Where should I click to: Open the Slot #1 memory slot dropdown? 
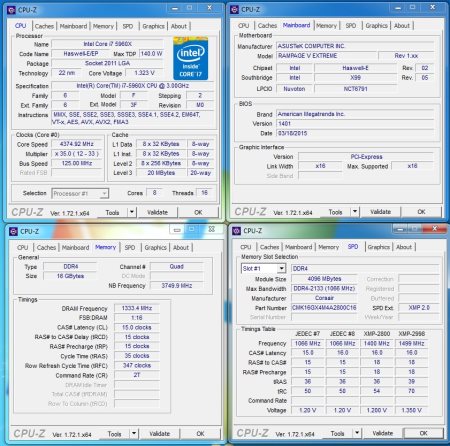point(263,268)
